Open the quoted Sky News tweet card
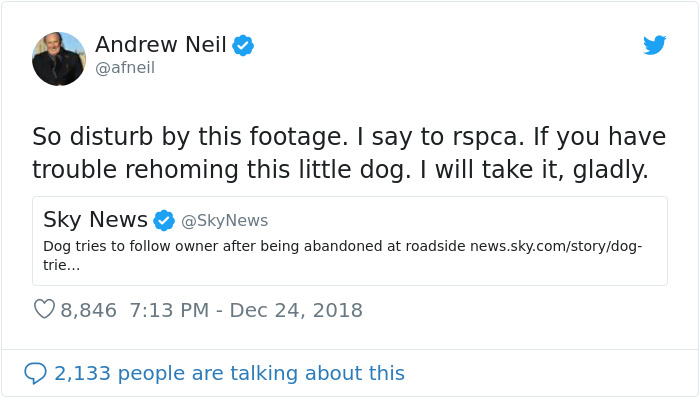Viewport: 700px width, 398px height. (350, 241)
